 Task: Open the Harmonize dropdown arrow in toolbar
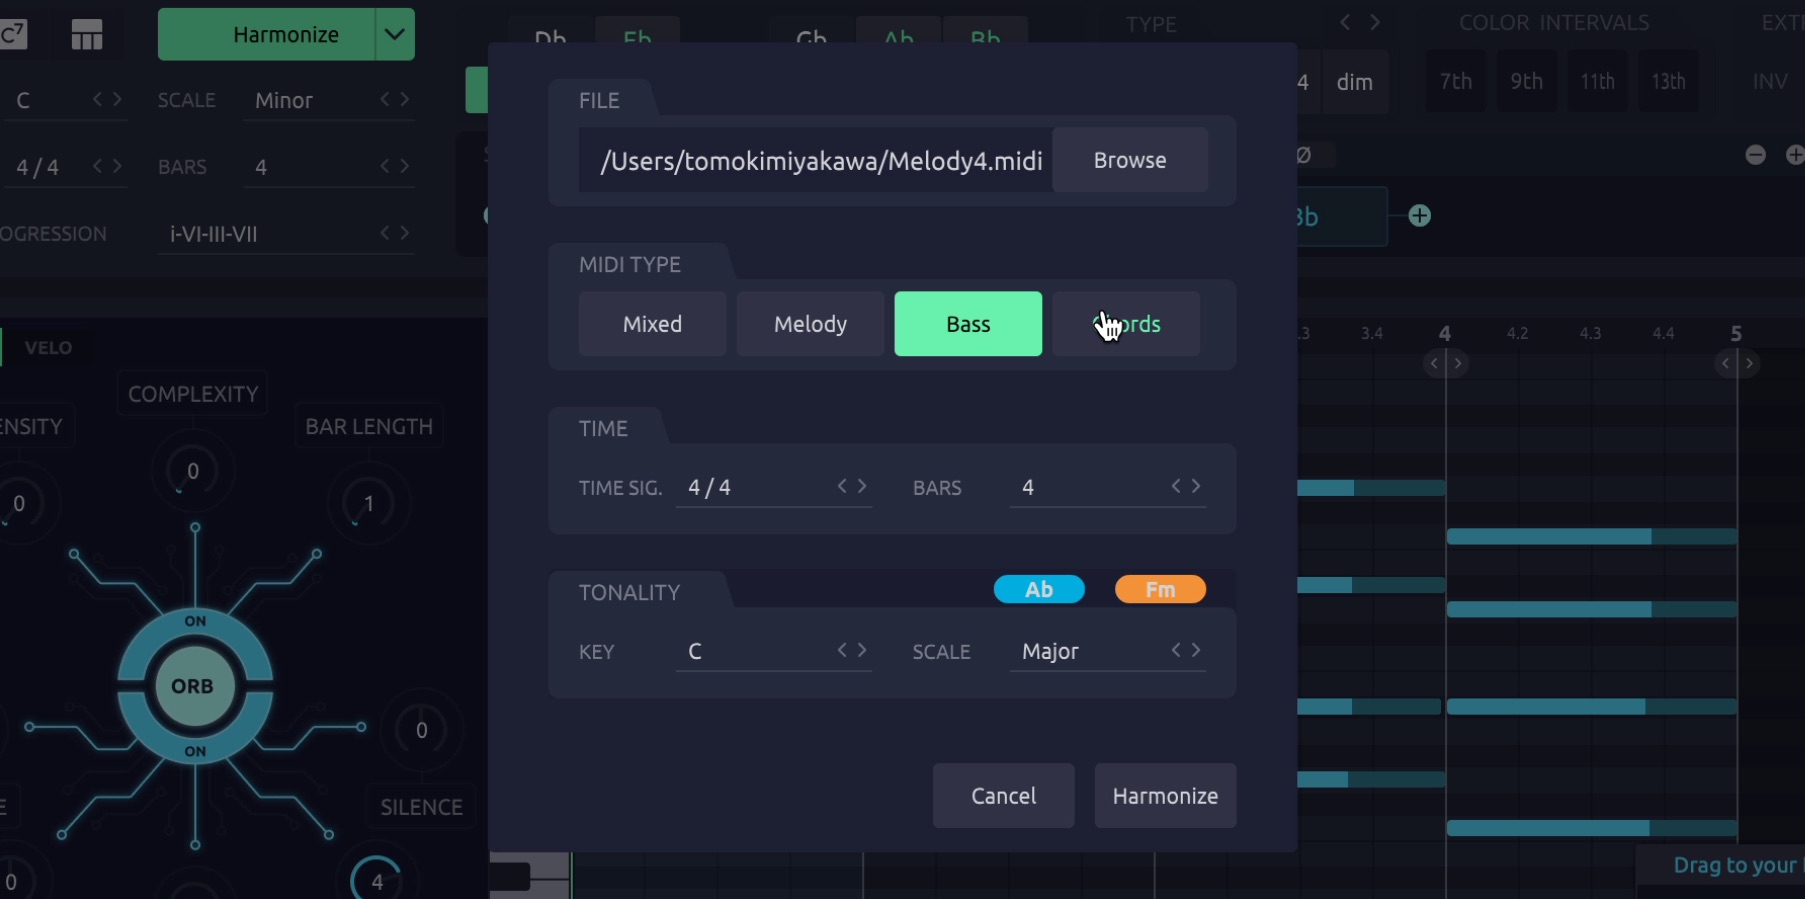tap(395, 35)
